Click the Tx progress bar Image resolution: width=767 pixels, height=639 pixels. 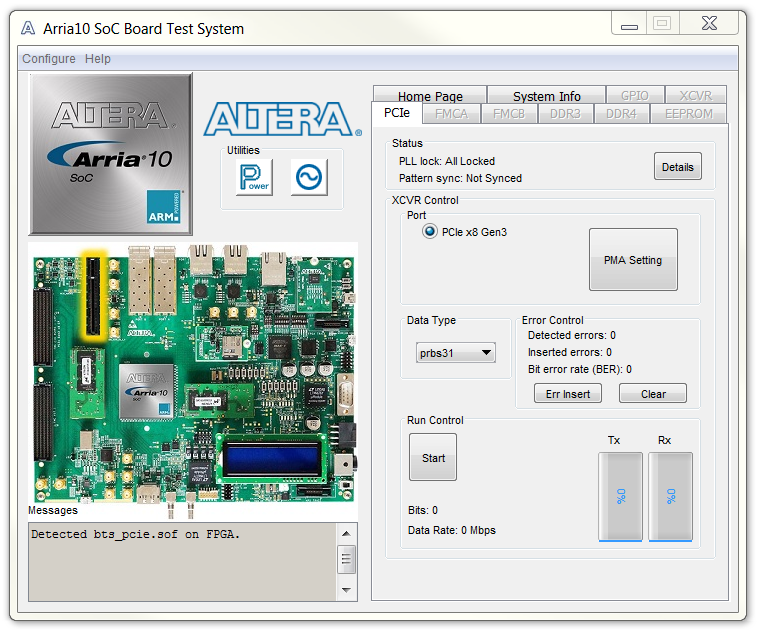(x=620, y=496)
